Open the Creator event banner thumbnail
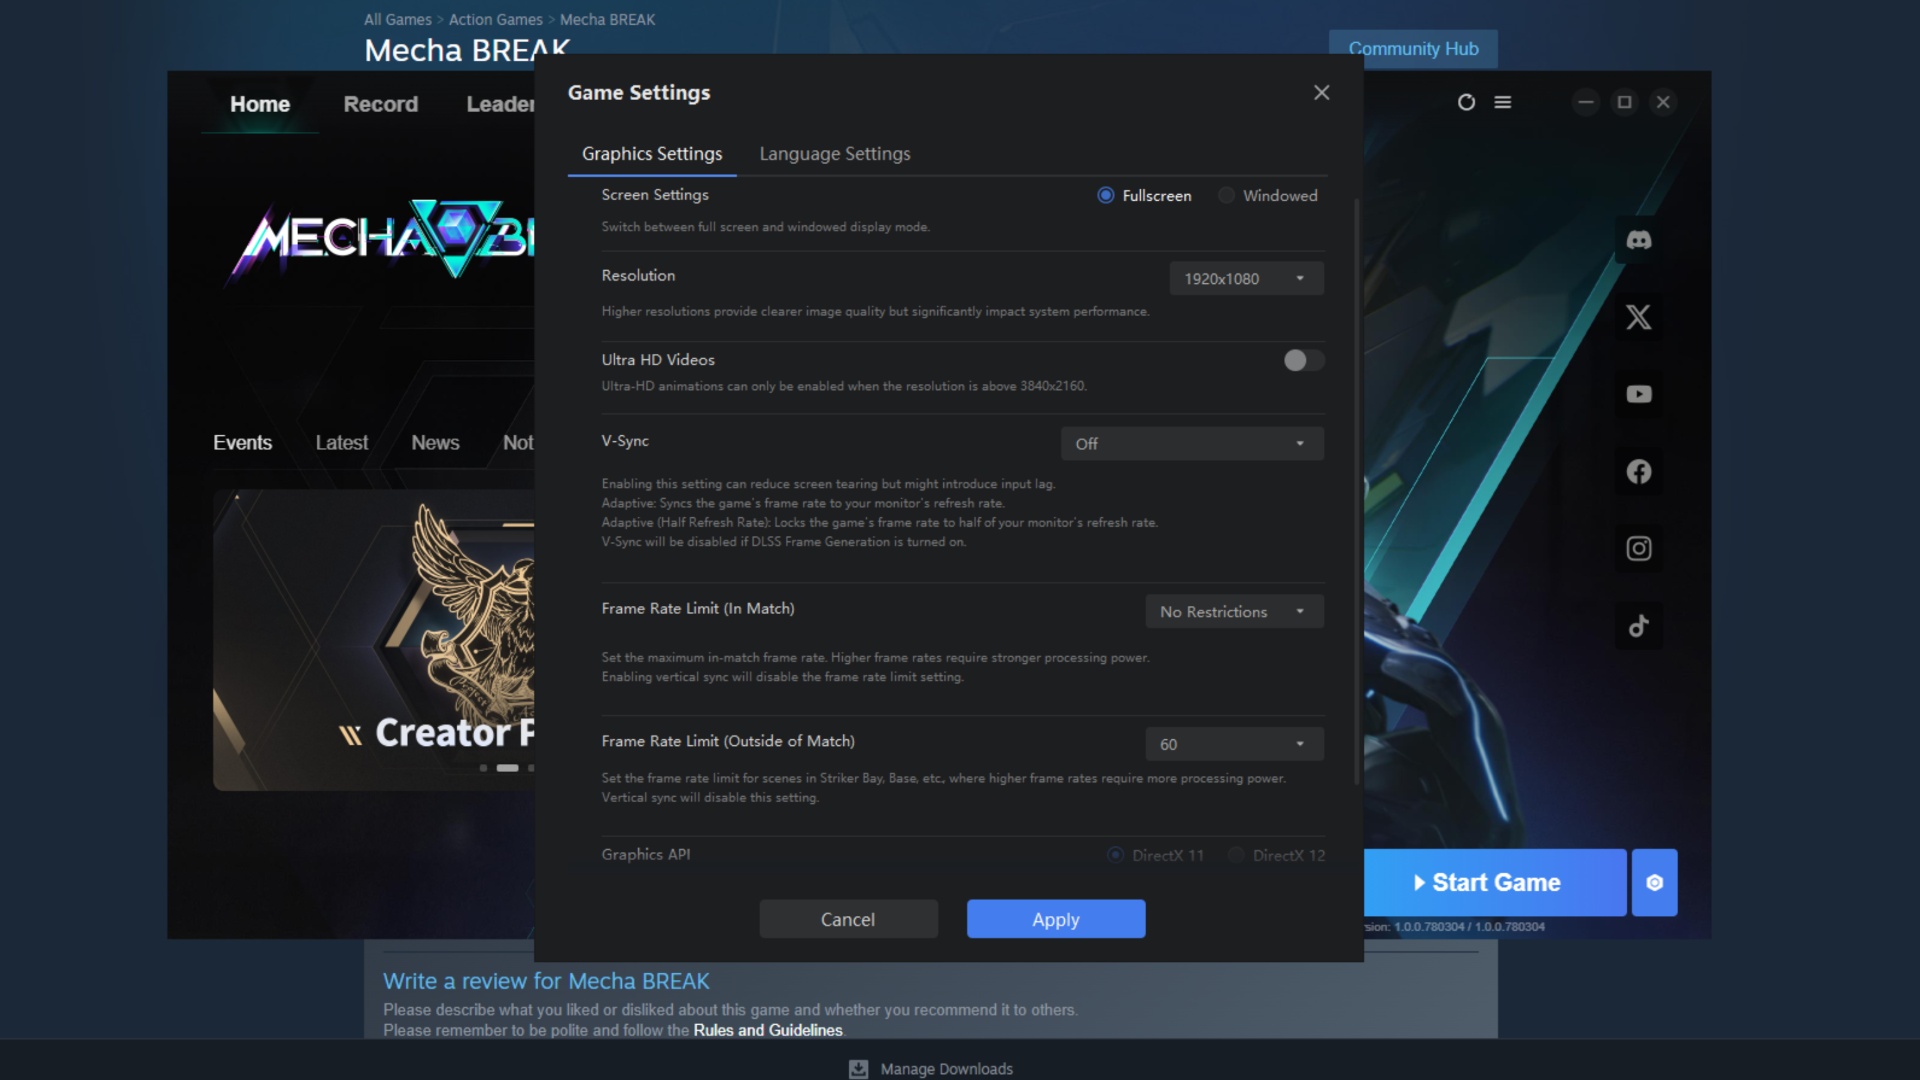 click(x=374, y=640)
